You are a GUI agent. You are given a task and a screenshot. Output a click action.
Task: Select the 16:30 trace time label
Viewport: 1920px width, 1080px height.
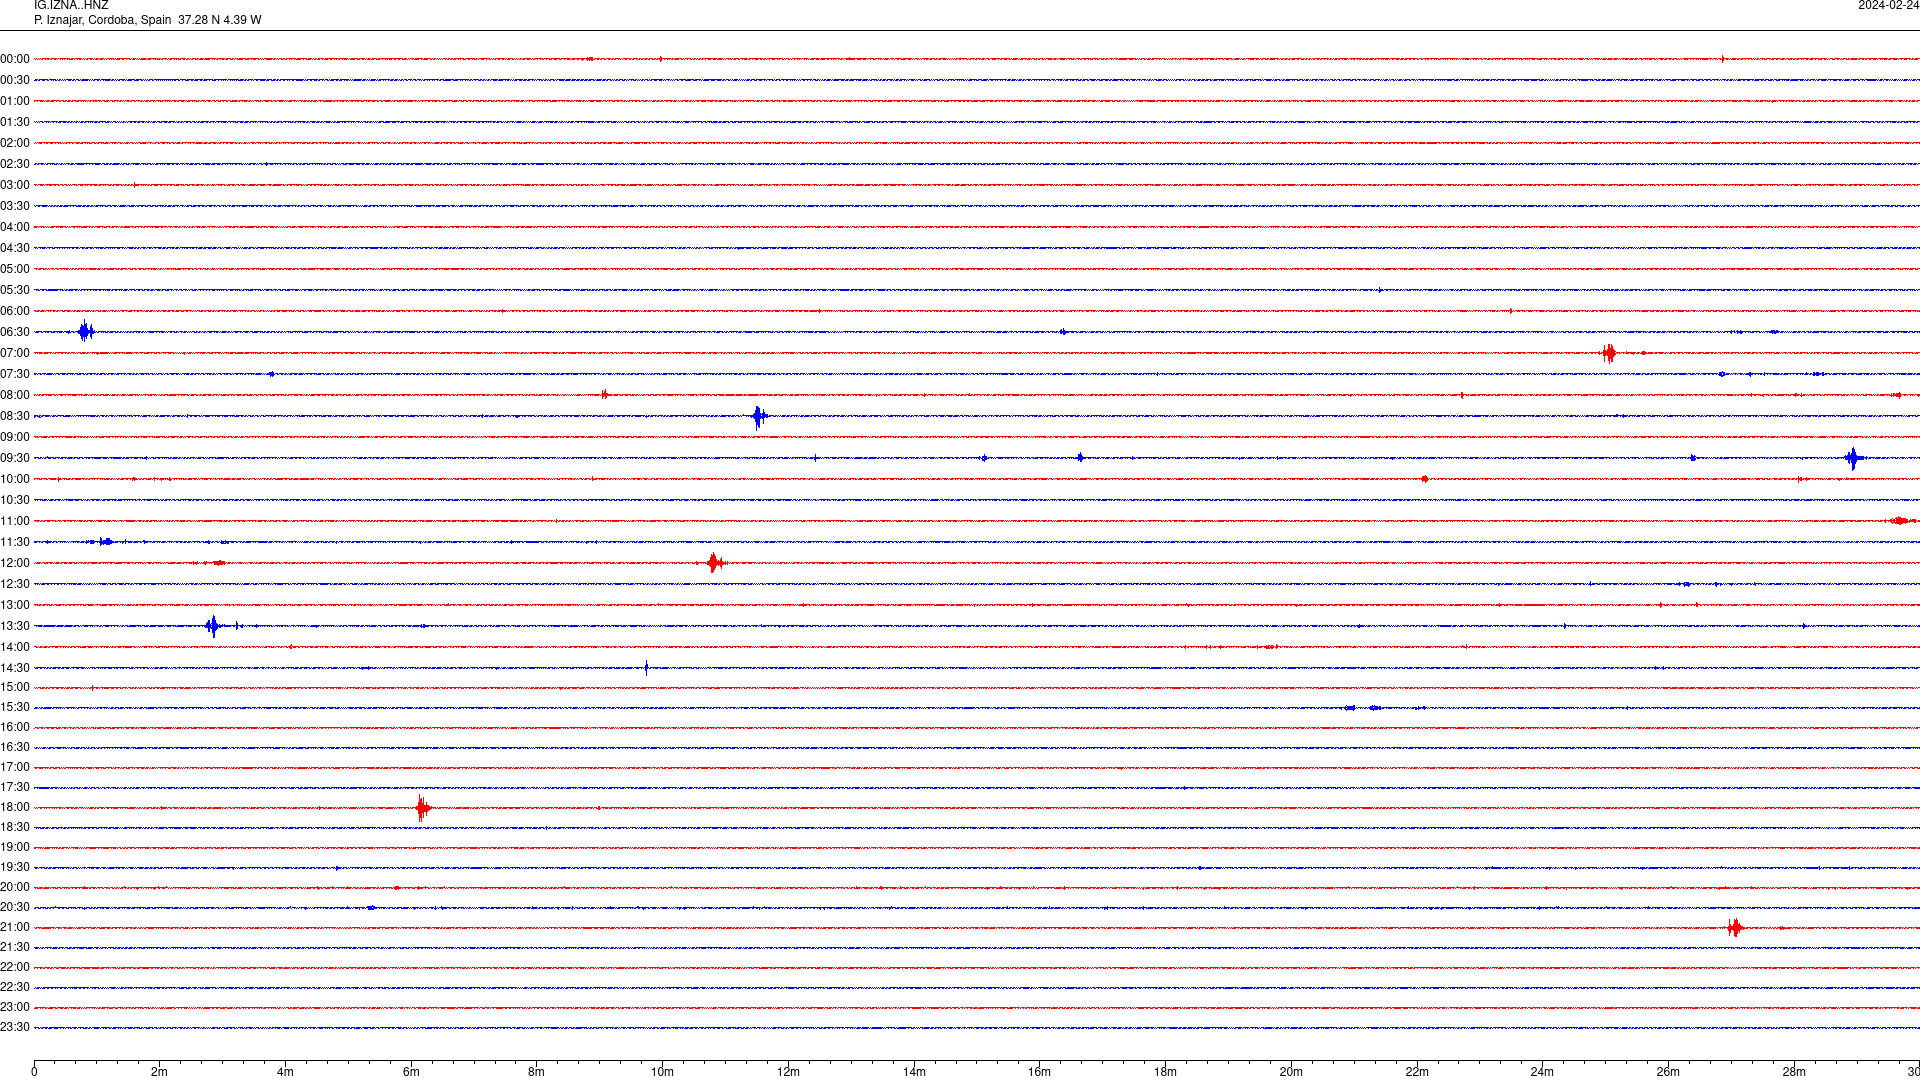pos(15,747)
